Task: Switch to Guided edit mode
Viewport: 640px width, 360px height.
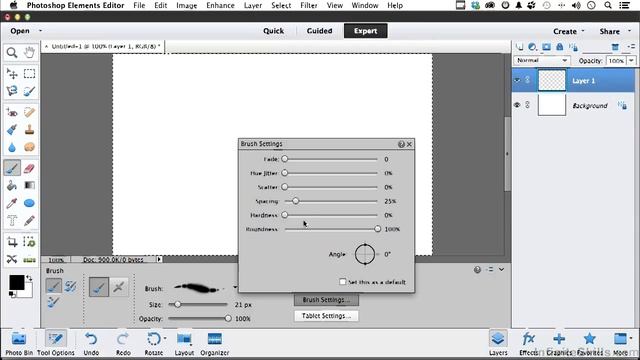Action: pyautogui.click(x=319, y=31)
